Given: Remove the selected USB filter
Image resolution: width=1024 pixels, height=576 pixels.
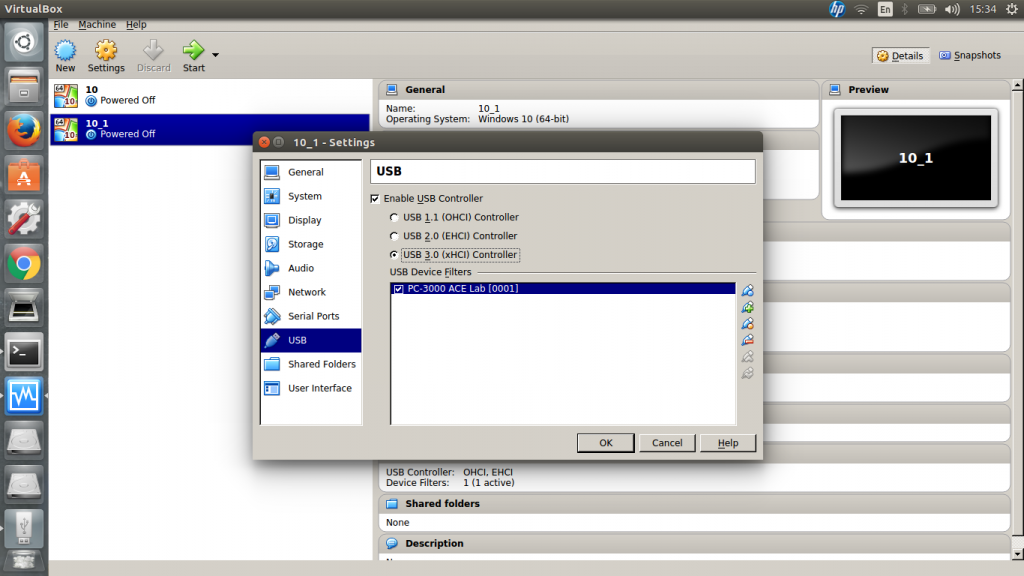Looking at the screenshot, I should pos(746,341).
